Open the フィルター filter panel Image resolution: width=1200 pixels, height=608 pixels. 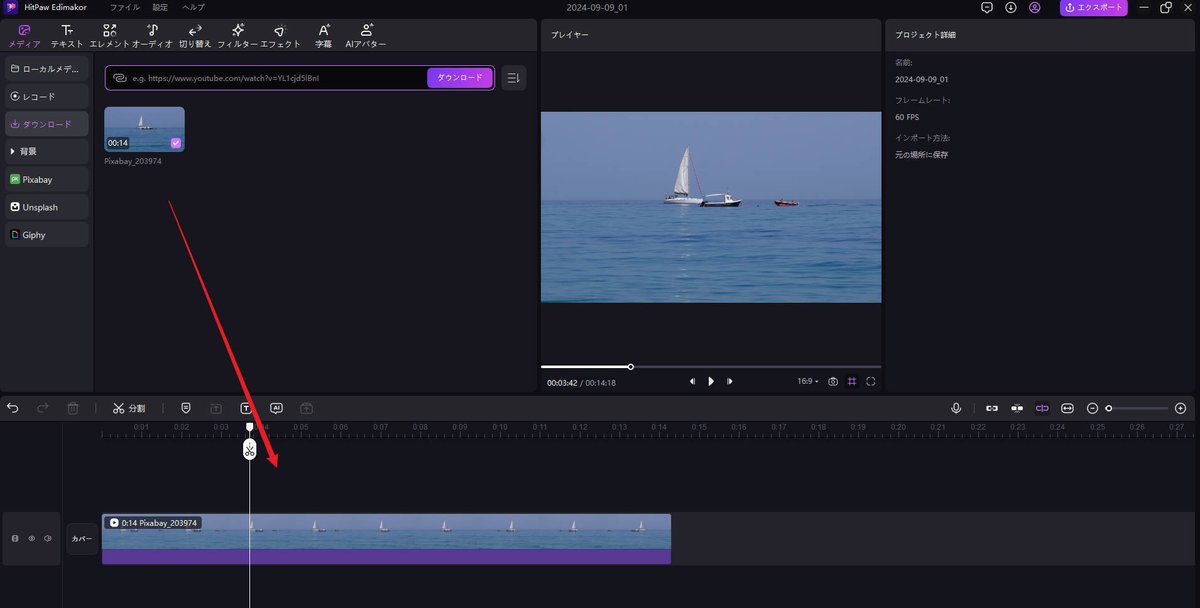click(x=238, y=36)
